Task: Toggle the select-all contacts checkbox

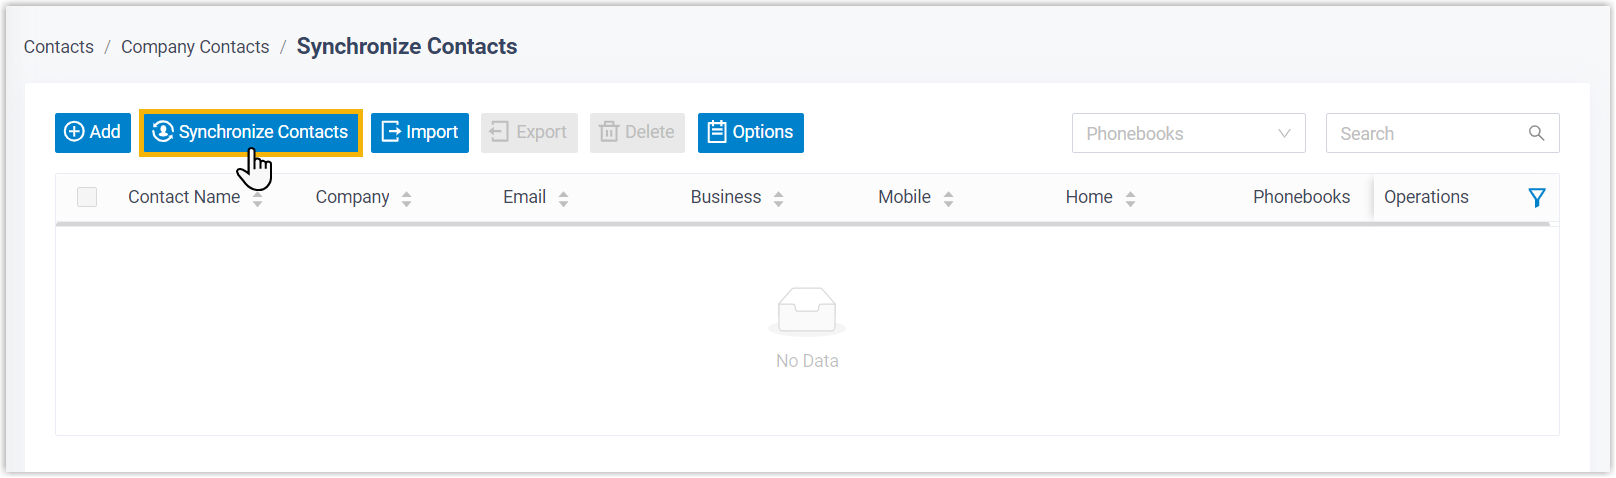Action: 87,197
